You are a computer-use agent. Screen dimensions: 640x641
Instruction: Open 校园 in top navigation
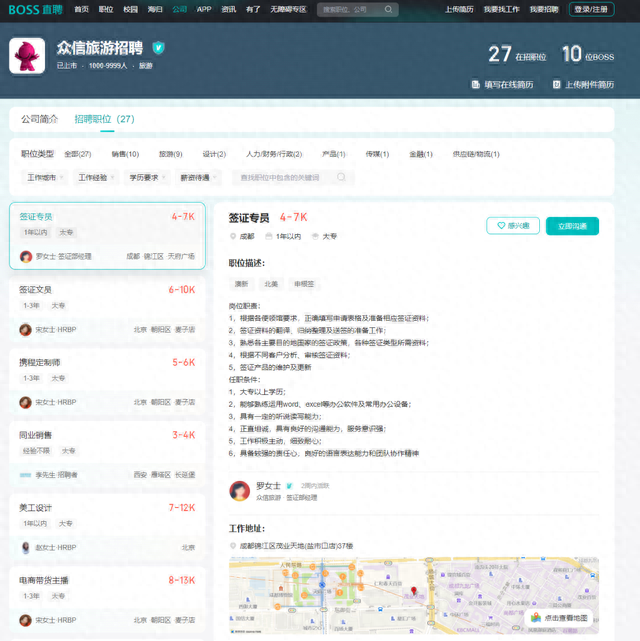pyautogui.click(x=130, y=9)
